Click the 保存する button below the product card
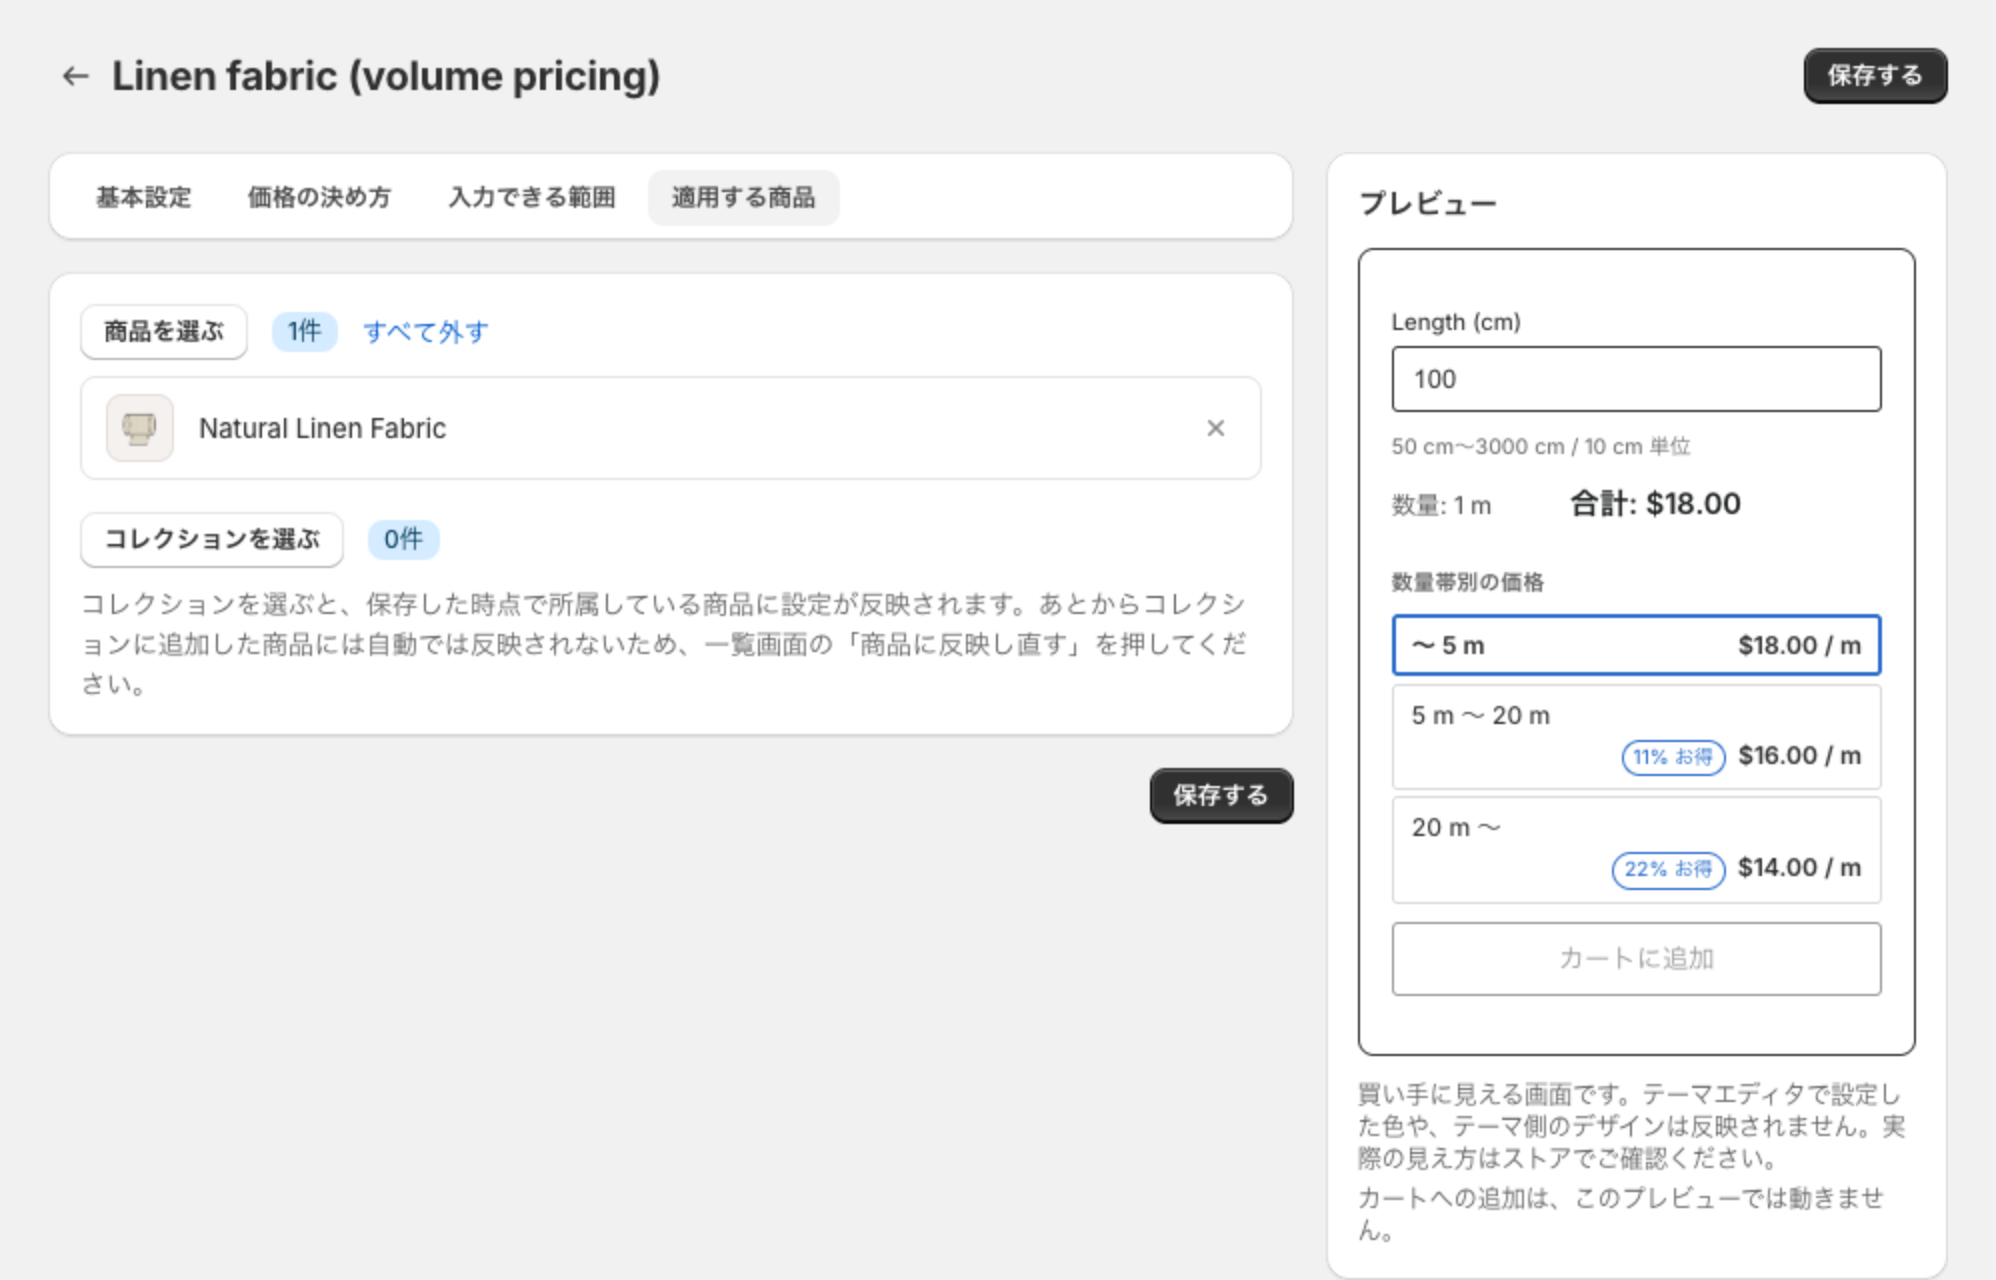This screenshot has height=1280, width=1996. pyautogui.click(x=1221, y=796)
